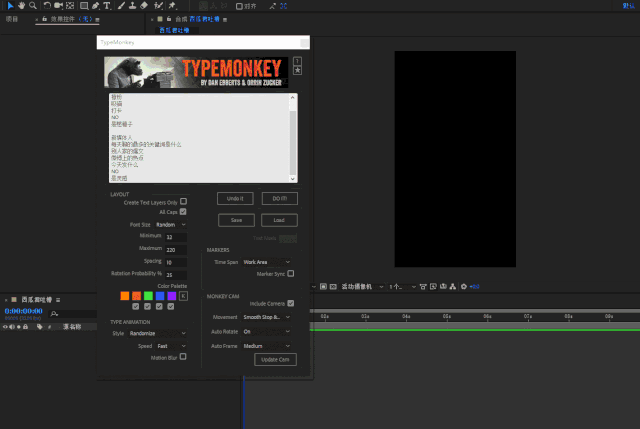
Task: Click the Undo It button
Action: click(x=235, y=198)
